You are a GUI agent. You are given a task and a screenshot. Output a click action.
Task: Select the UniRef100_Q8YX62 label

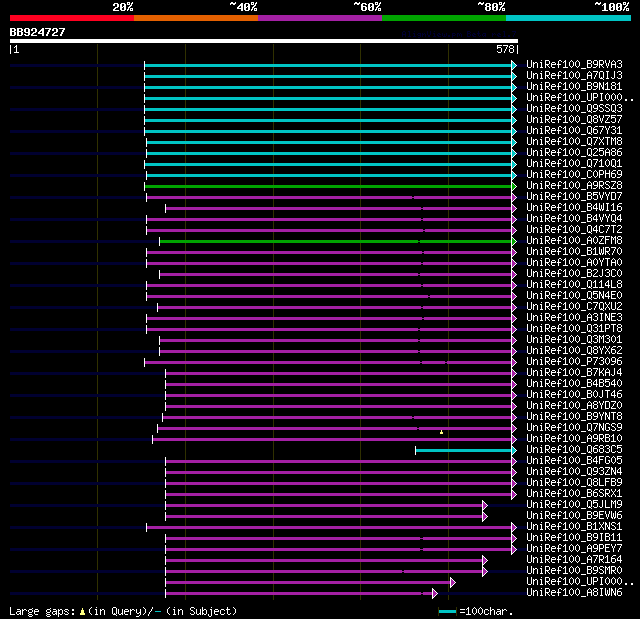pos(574,351)
